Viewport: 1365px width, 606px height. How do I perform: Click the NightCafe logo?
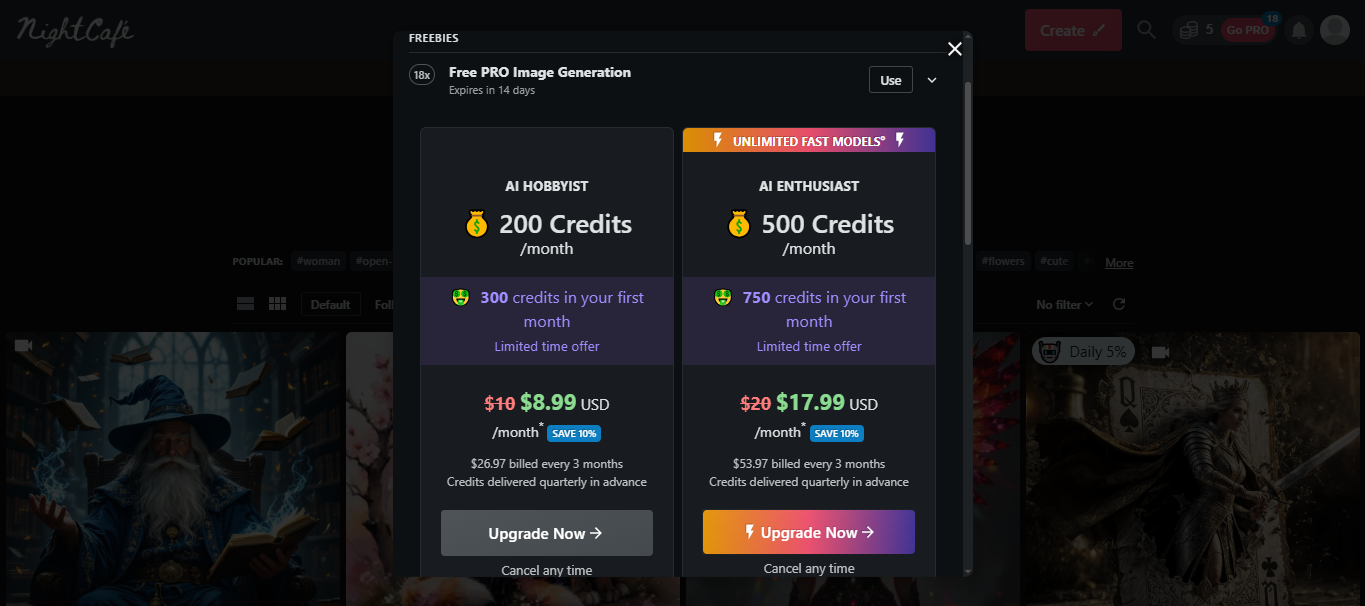pyautogui.click(x=75, y=30)
